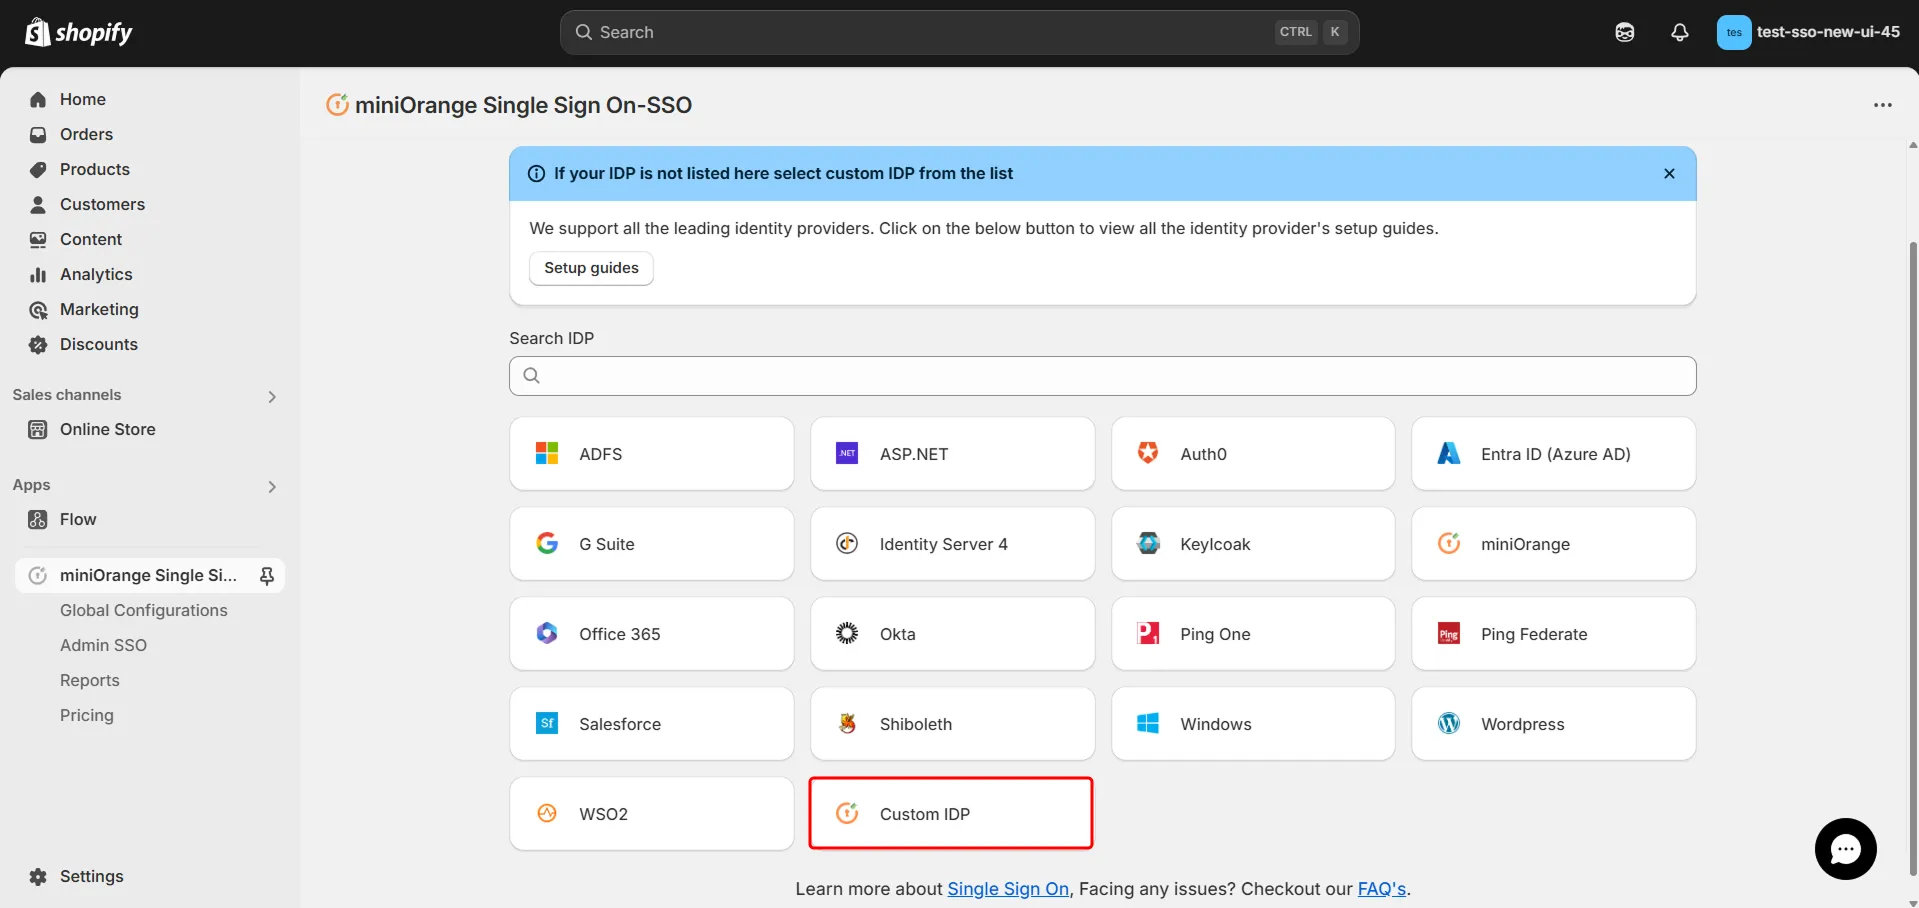Select the Auth0 identity provider
The width and height of the screenshot is (1919, 908).
pos(1252,454)
